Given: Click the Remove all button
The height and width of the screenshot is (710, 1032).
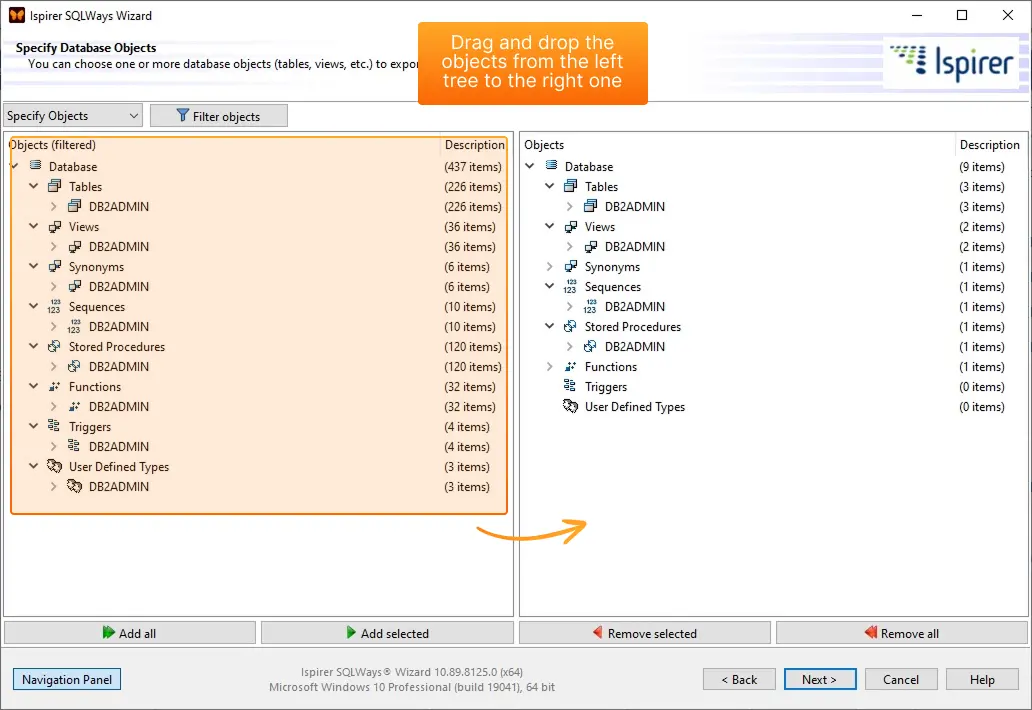Looking at the screenshot, I should (902, 633).
